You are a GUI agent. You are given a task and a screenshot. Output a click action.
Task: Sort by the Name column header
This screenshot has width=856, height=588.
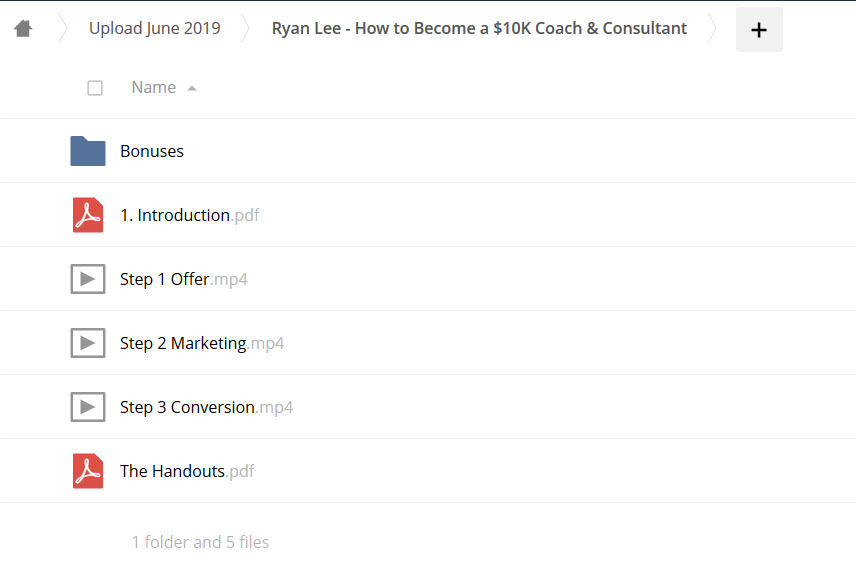[154, 87]
